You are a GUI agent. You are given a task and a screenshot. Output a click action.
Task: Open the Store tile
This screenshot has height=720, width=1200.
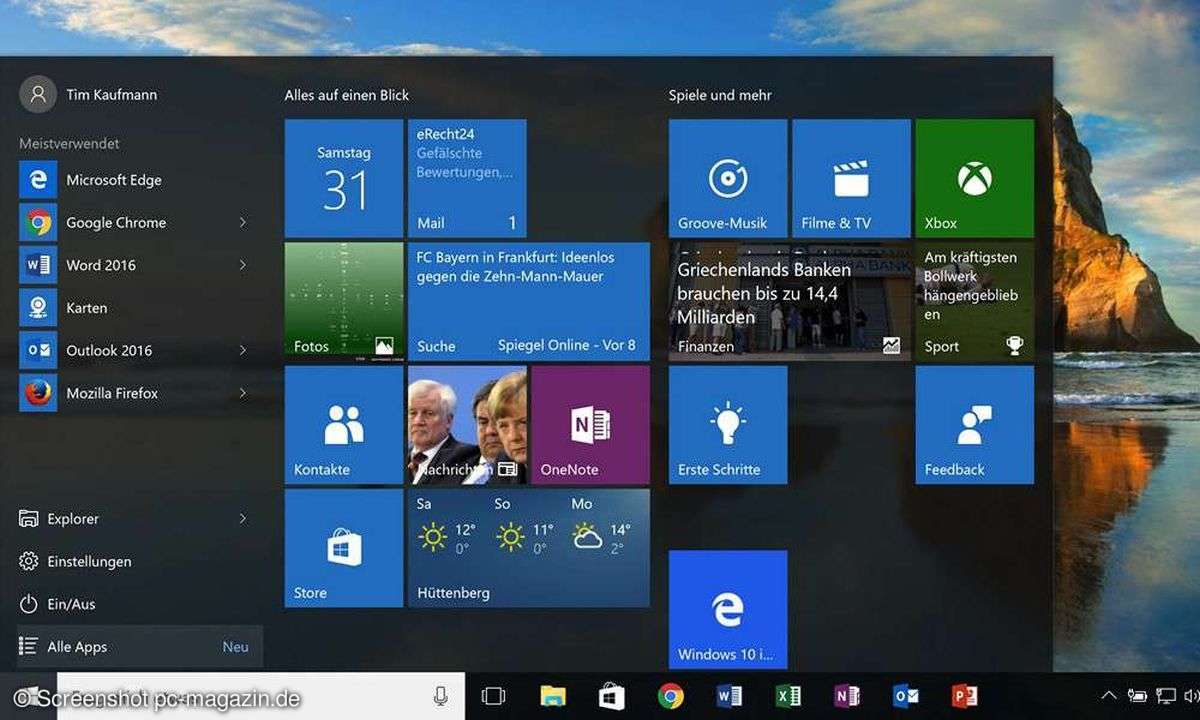(x=344, y=548)
